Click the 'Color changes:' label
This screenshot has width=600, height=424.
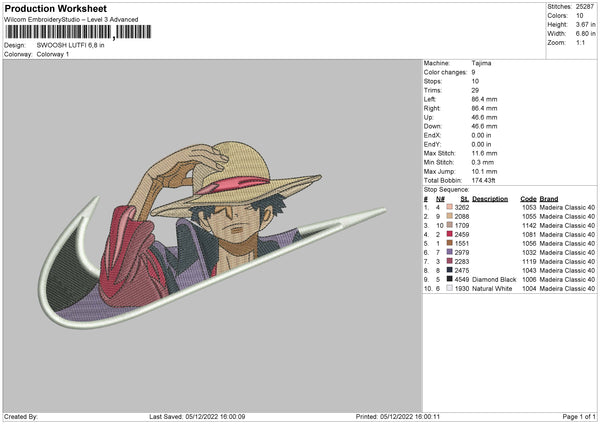coord(445,72)
